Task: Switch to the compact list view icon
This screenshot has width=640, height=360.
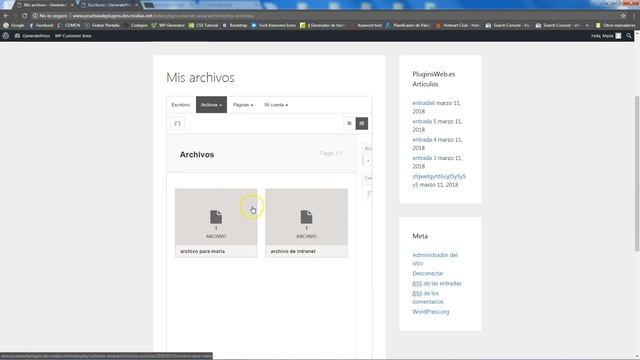Action: pos(349,123)
